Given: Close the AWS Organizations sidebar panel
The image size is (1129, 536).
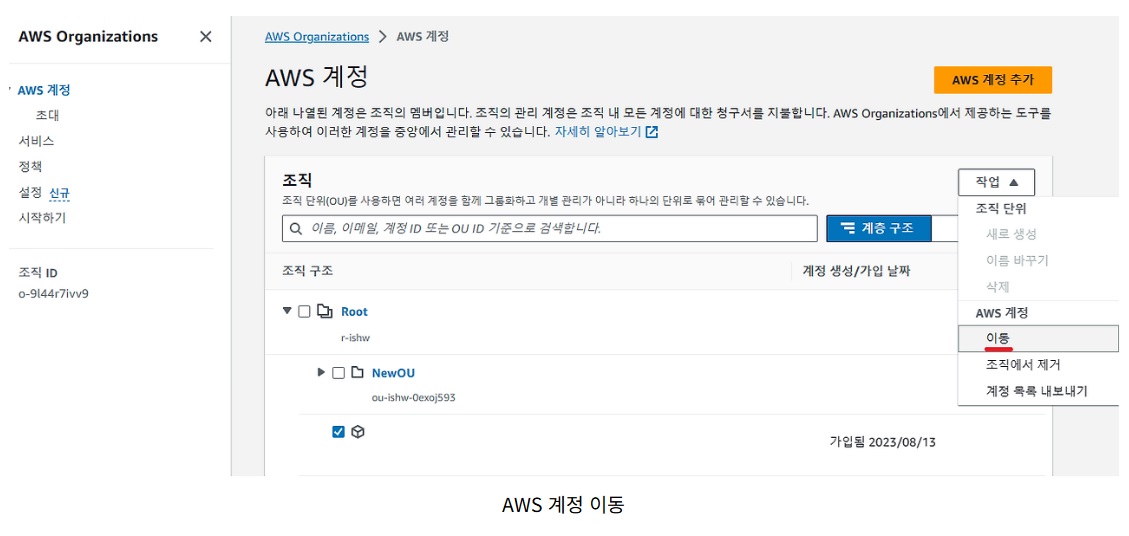Looking at the screenshot, I should coord(206,37).
